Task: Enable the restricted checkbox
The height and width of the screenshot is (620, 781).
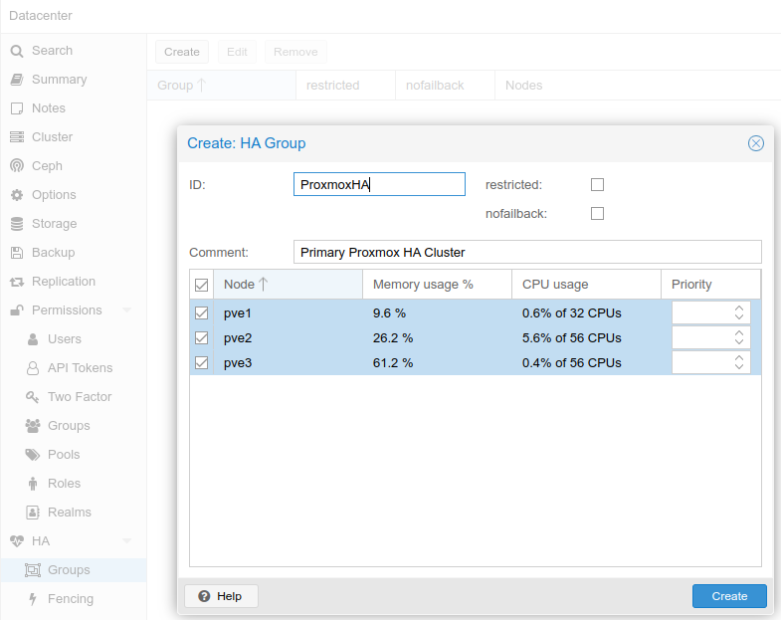Action: (x=597, y=185)
